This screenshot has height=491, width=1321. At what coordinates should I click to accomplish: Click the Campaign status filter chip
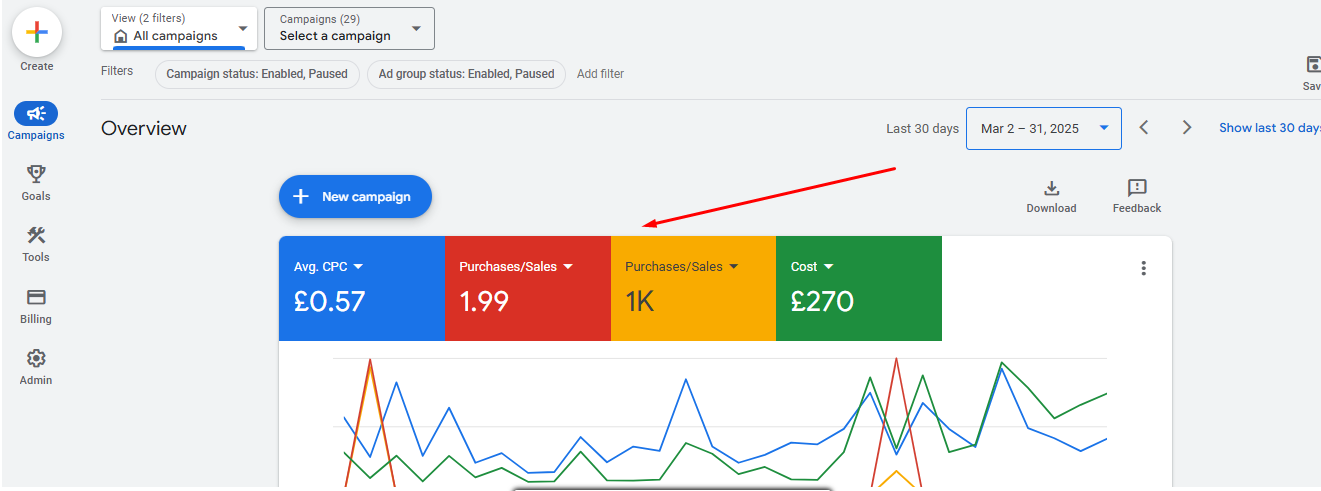(257, 74)
